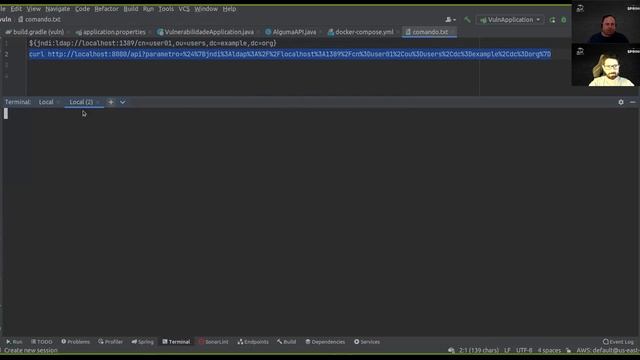Screen dimensions: 640x360
Task: Open VulnApplication run configuration dropdown
Action: point(510,20)
